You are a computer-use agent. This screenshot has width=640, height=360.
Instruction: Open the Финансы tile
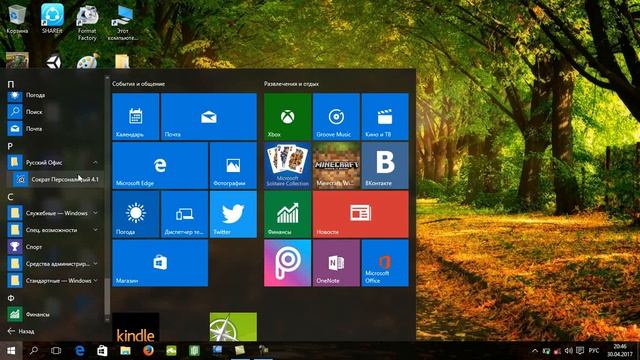click(x=287, y=214)
